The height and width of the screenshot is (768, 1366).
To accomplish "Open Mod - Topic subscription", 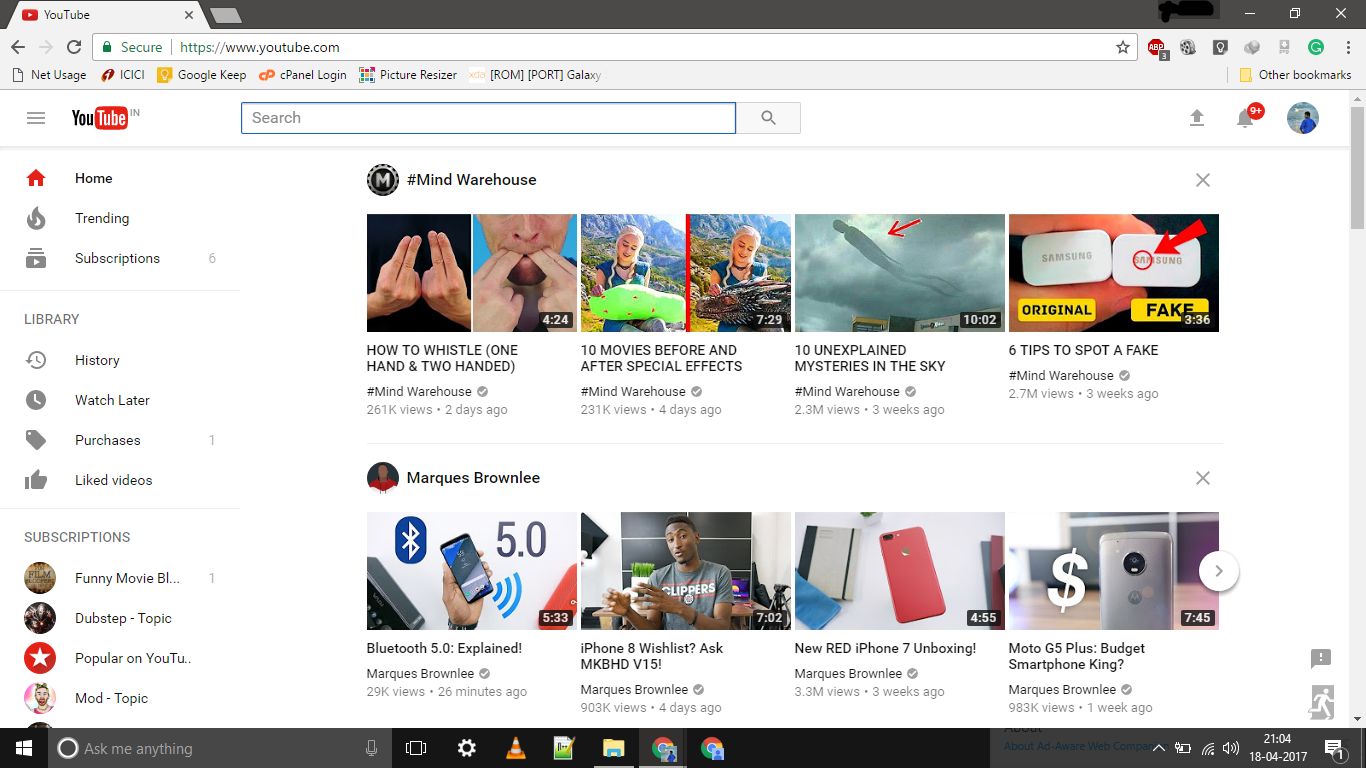I will (120, 698).
